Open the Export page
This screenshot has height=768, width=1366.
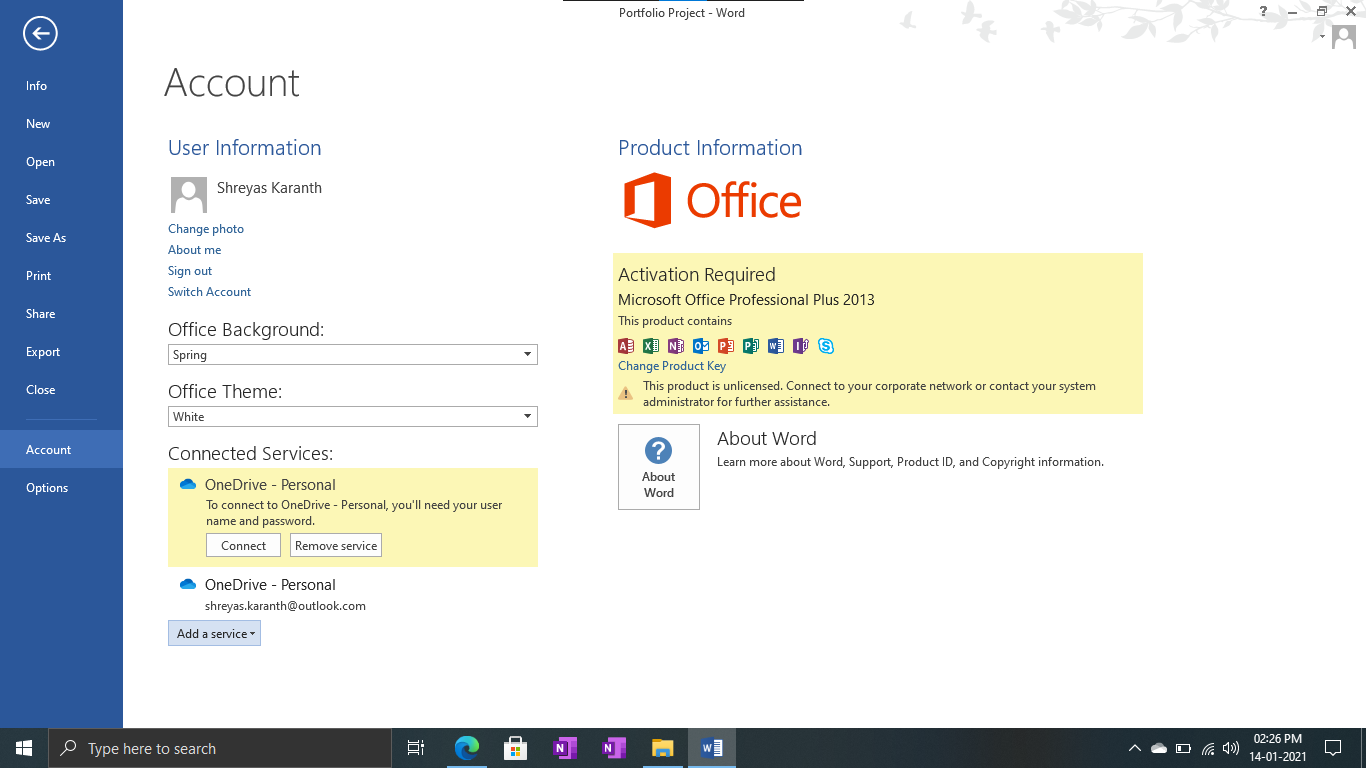pyautogui.click(x=61, y=352)
